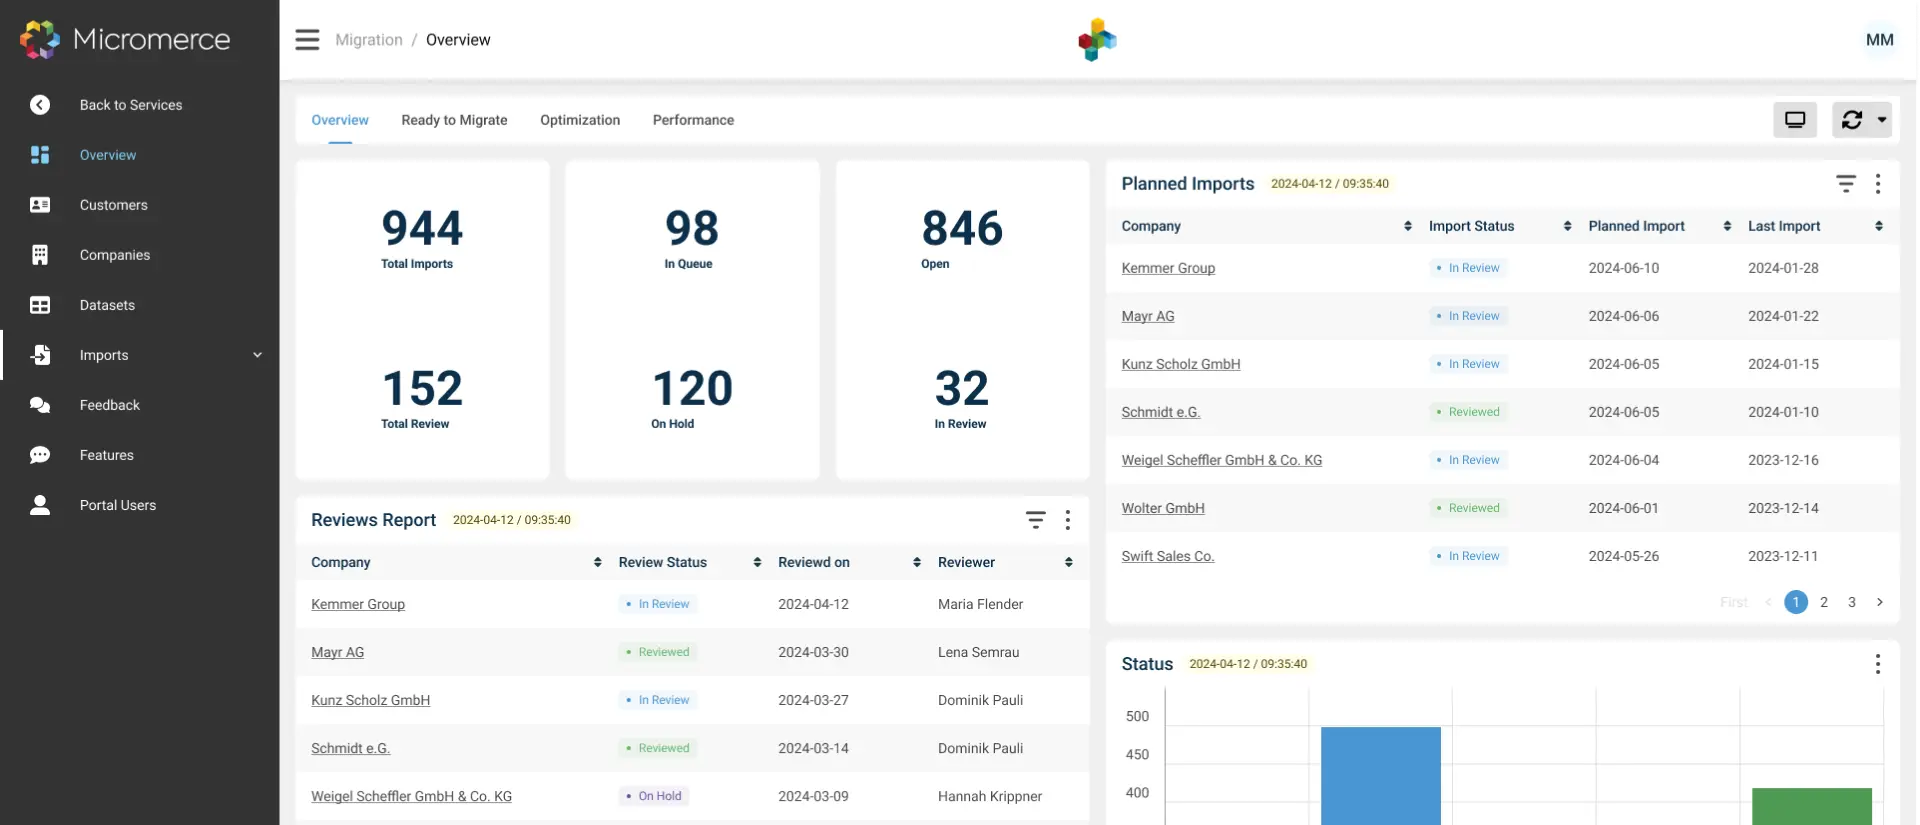1920x825 pixels.
Task: Switch to the Optimization tab
Action: pos(580,120)
